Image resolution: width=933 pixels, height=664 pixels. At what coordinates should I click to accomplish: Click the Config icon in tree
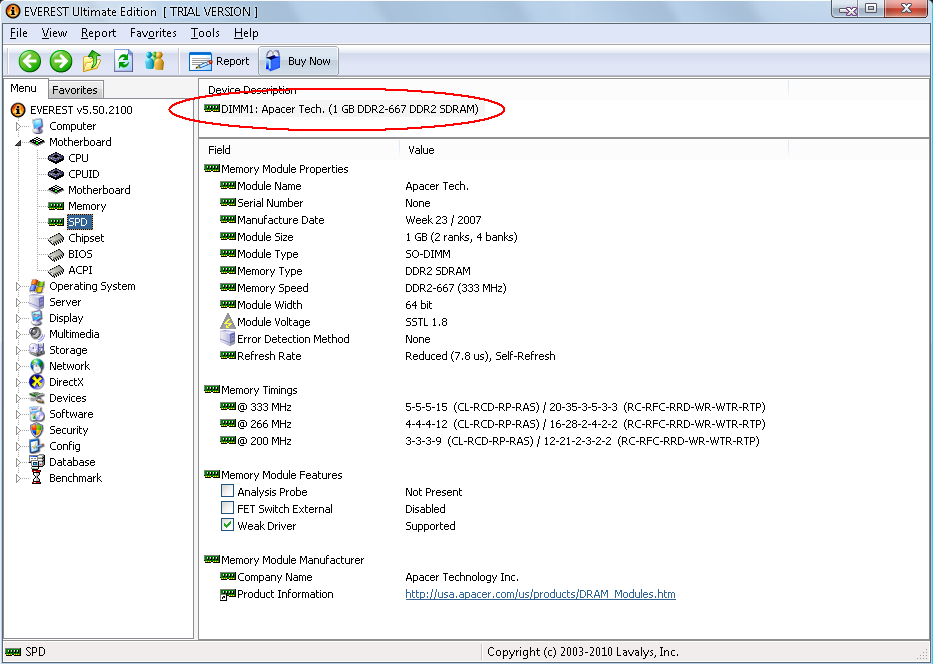click(x=37, y=446)
